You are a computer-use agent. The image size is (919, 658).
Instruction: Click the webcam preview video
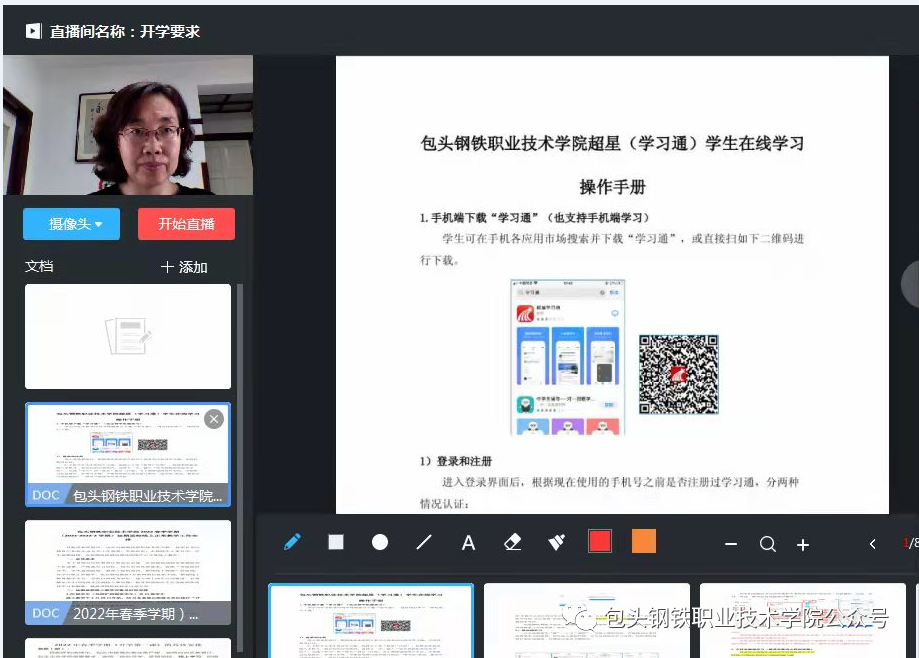[x=128, y=125]
